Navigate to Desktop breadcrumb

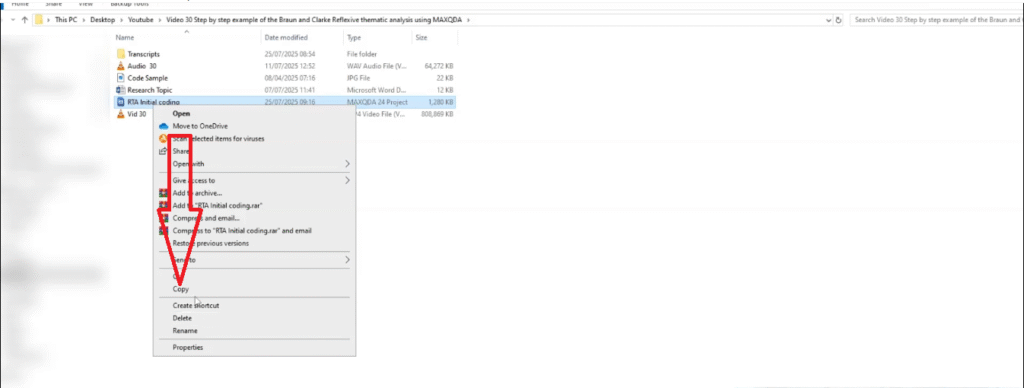pos(103,20)
